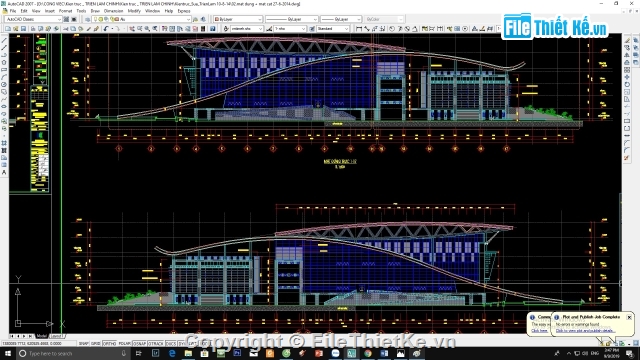Click the Help question mark icon
This screenshot has height=360, width=640.
tap(213, 29)
